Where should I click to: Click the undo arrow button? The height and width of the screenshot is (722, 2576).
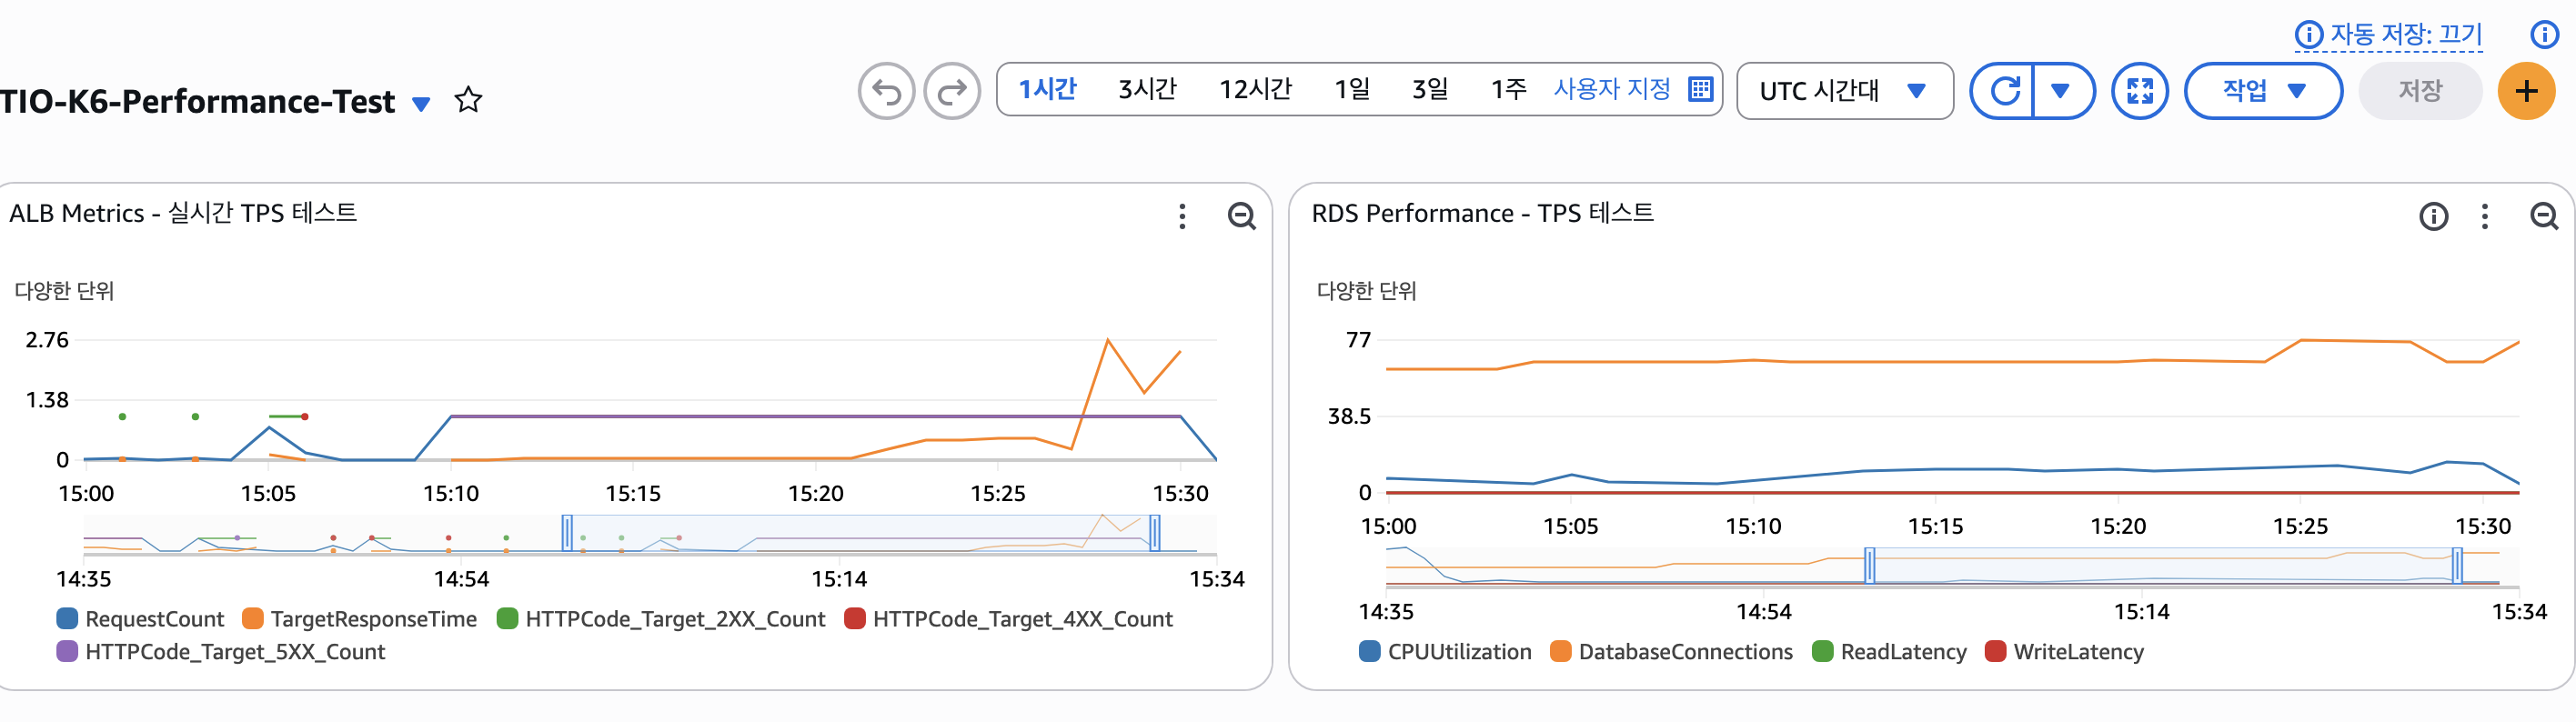coord(886,91)
